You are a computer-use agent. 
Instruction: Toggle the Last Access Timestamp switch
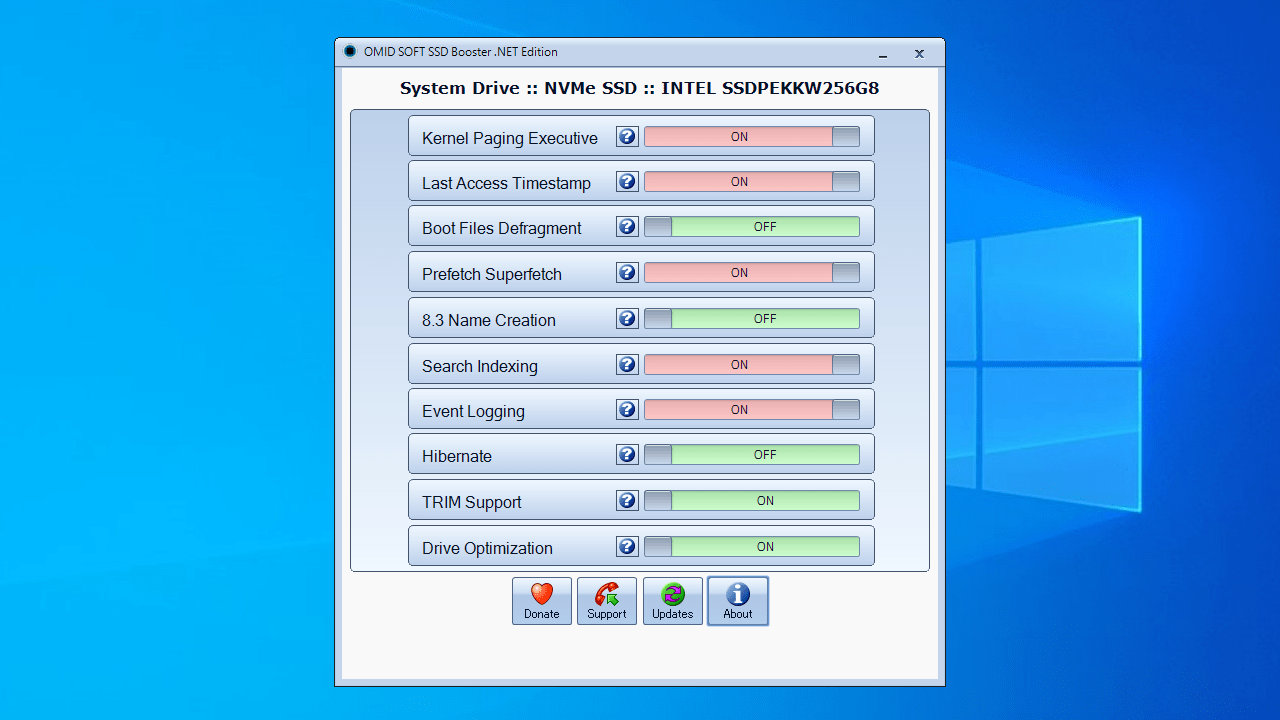click(752, 182)
